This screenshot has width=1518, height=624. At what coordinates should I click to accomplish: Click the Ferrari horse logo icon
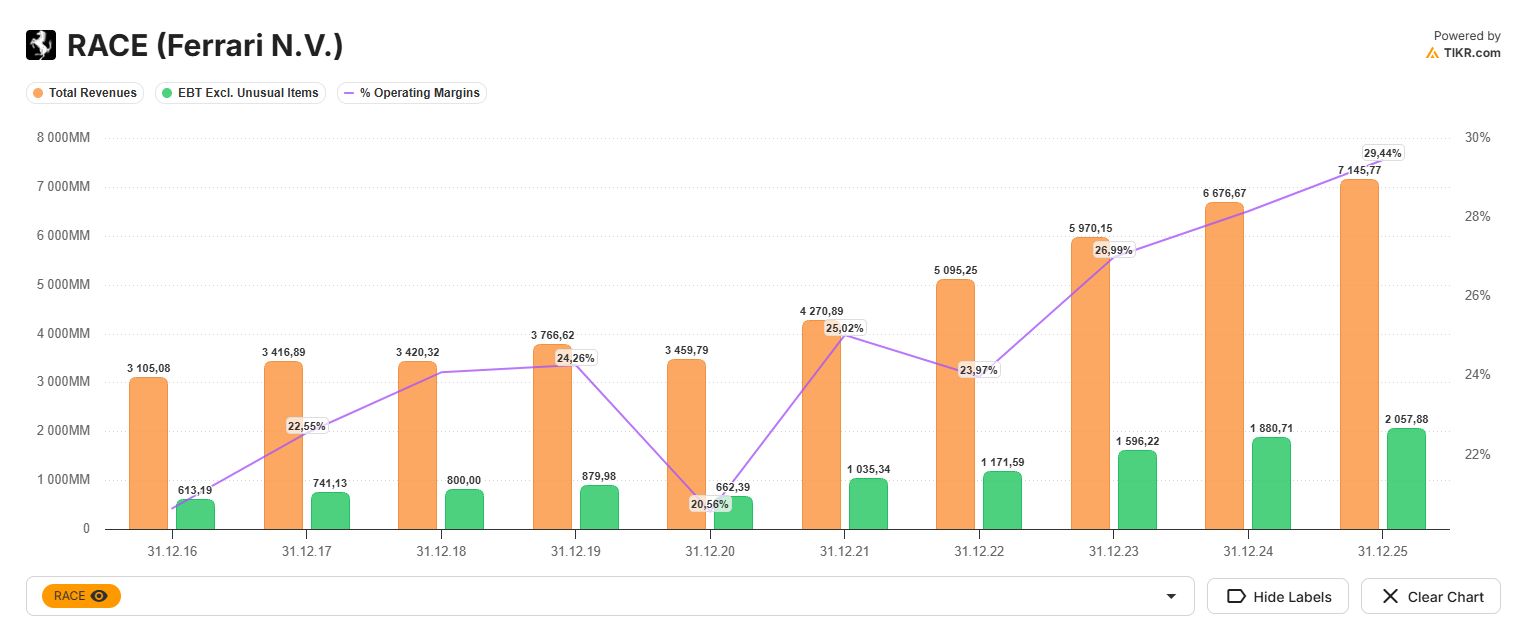[41, 45]
